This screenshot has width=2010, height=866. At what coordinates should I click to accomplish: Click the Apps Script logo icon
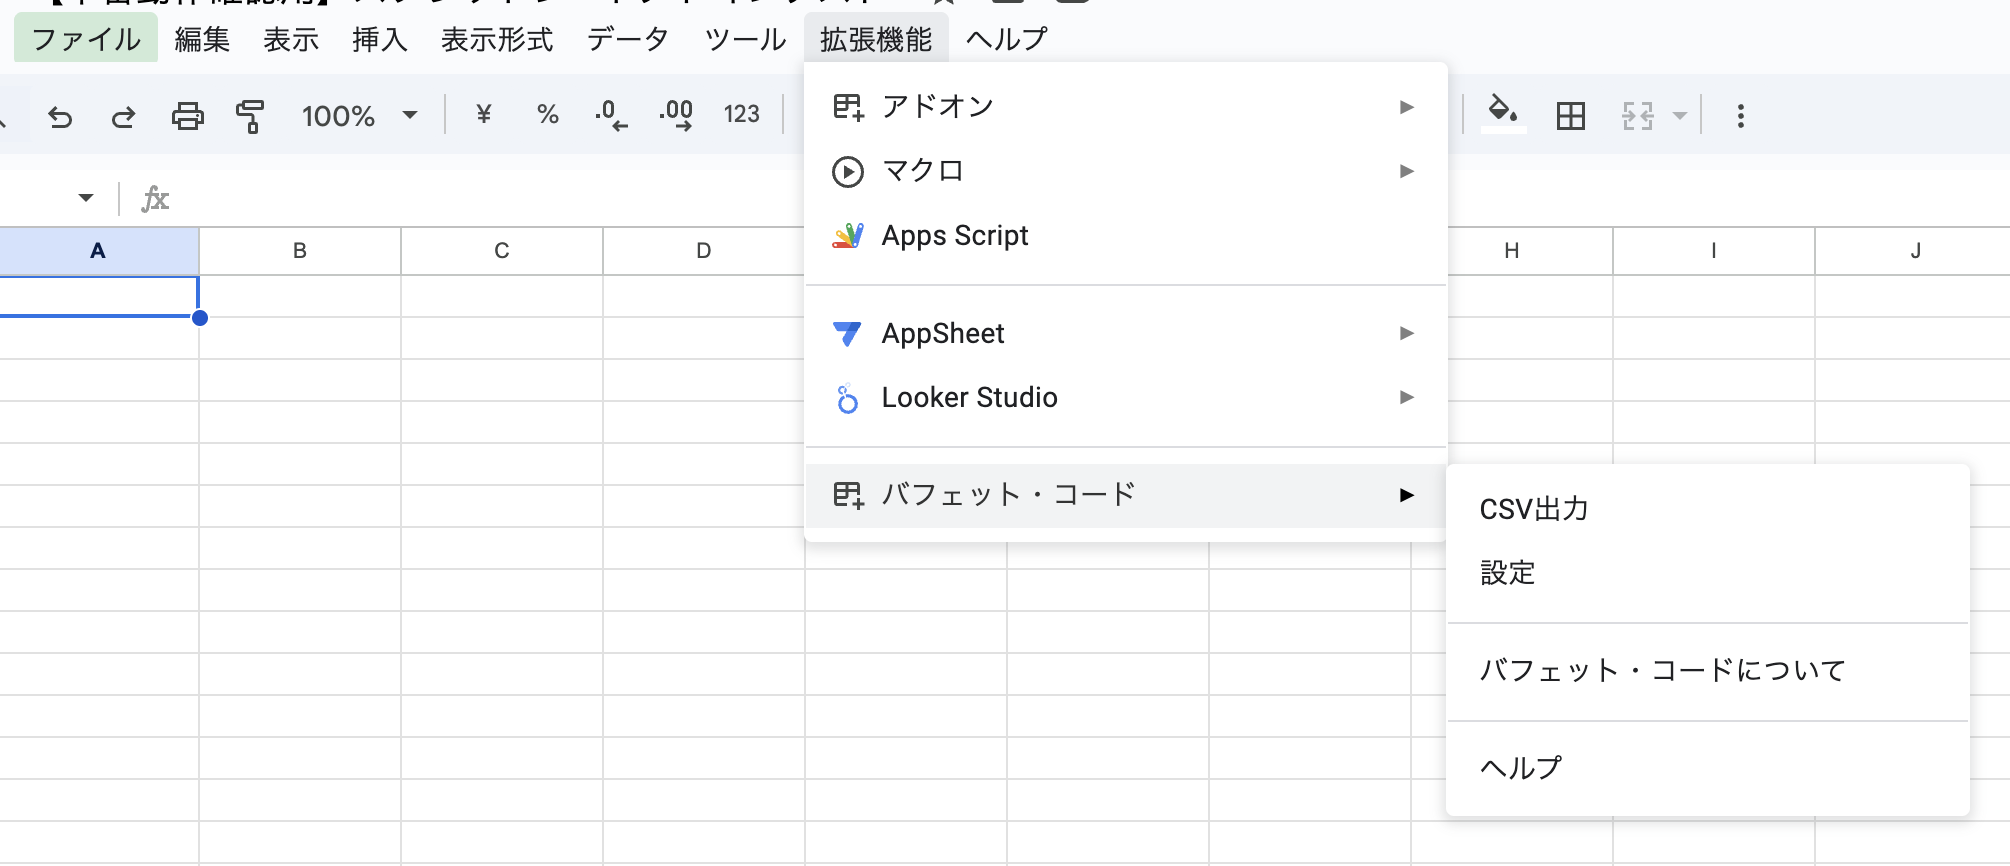pyautogui.click(x=848, y=236)
